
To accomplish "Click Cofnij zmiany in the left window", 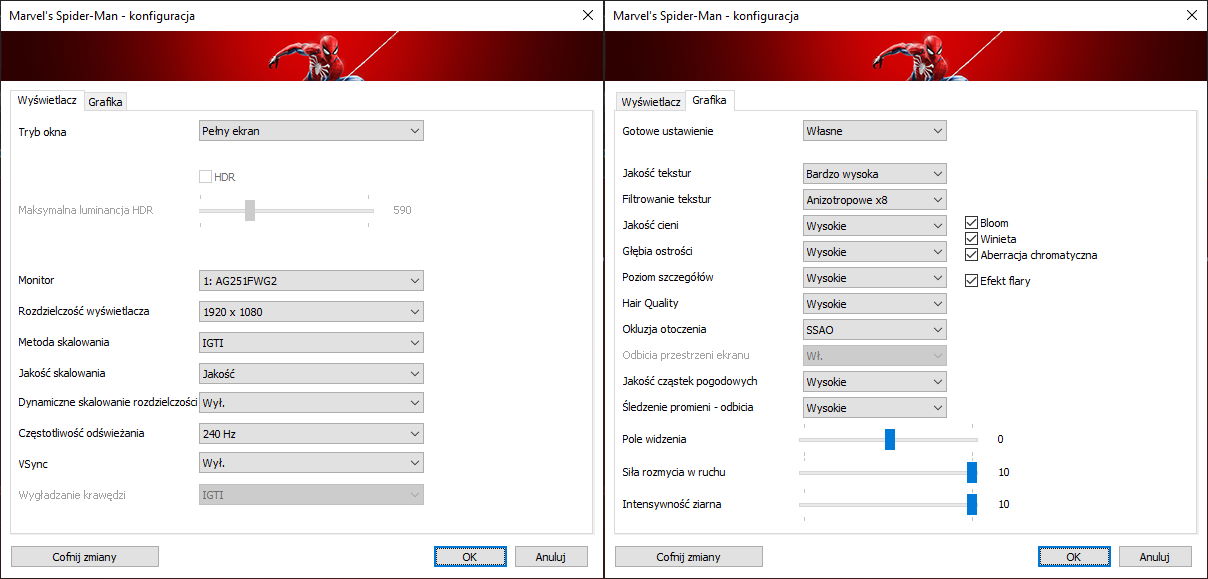I will pyautogui.click(x=85, y=557).
